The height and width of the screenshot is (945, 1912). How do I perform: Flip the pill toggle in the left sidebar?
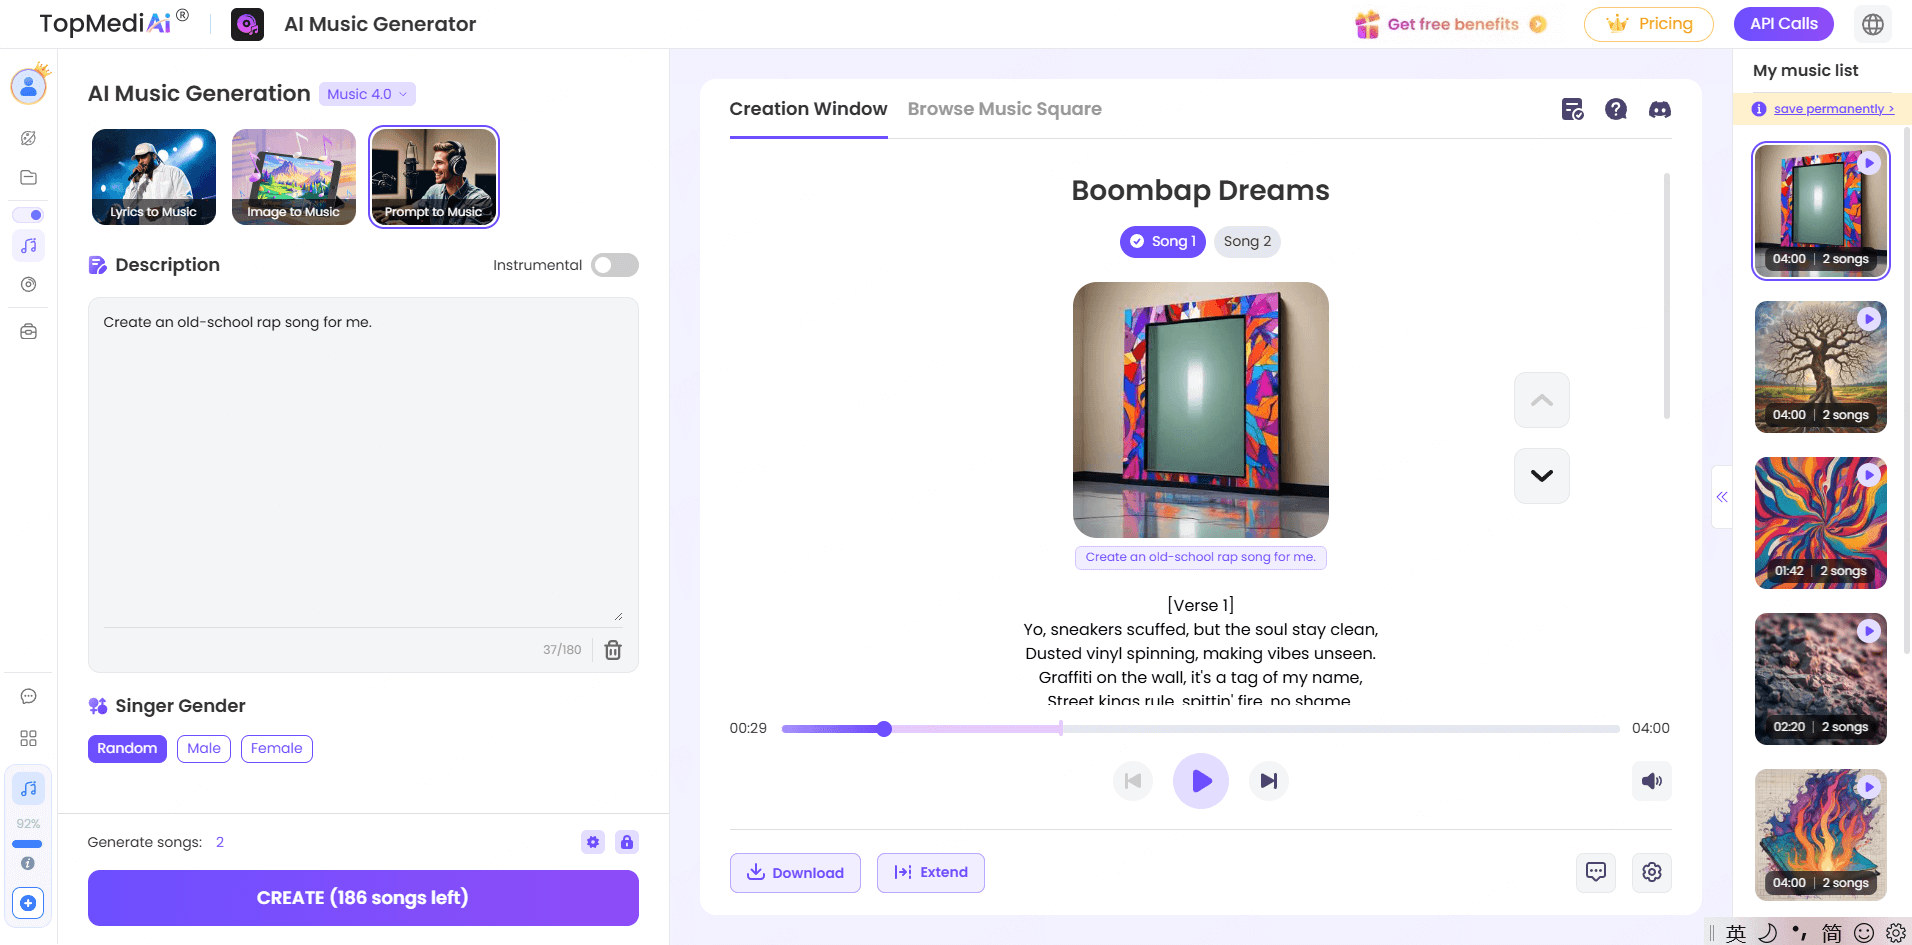[29, 214]
